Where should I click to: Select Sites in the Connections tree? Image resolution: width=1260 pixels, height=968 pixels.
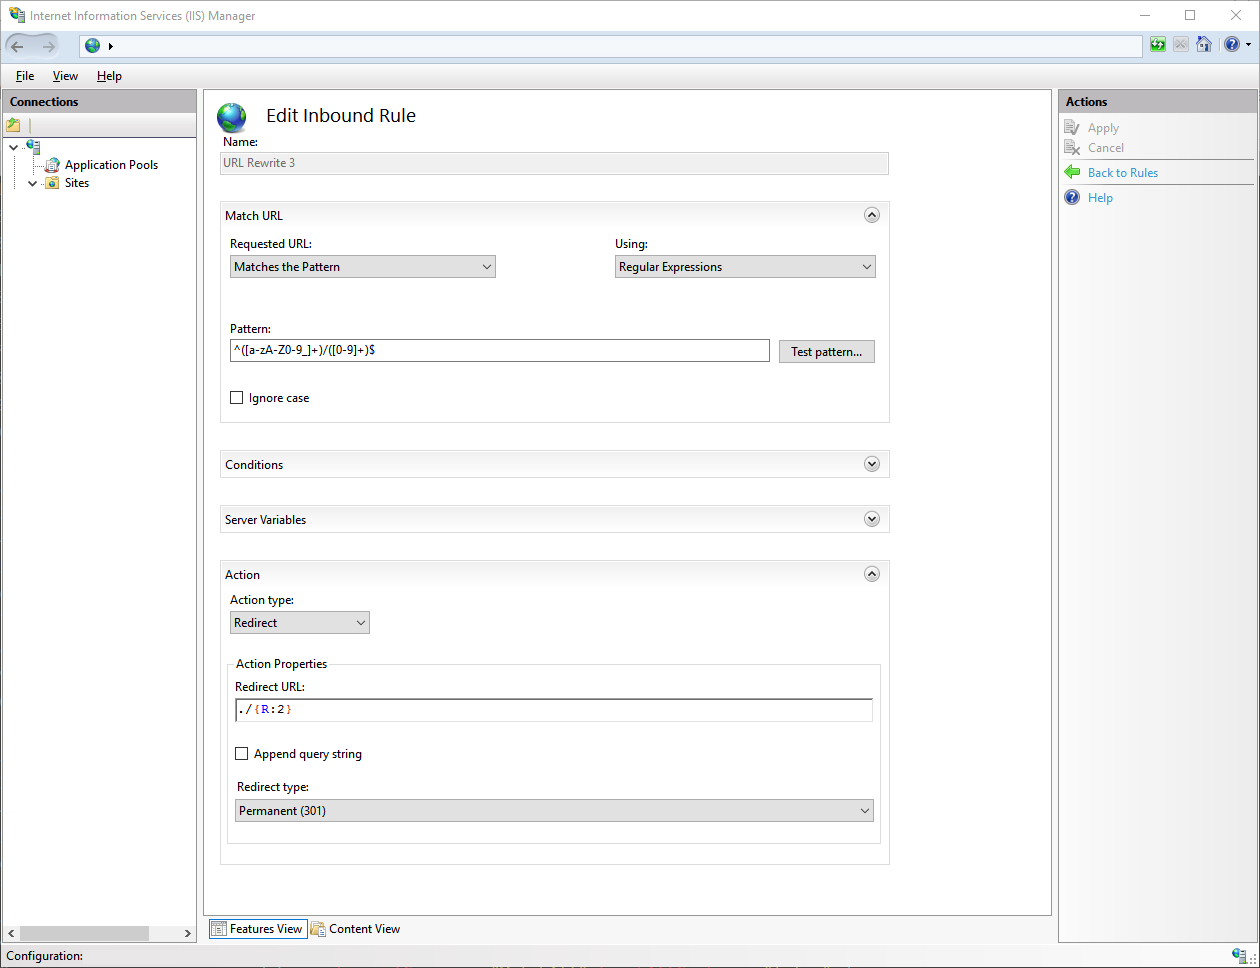tap(77, 183)
